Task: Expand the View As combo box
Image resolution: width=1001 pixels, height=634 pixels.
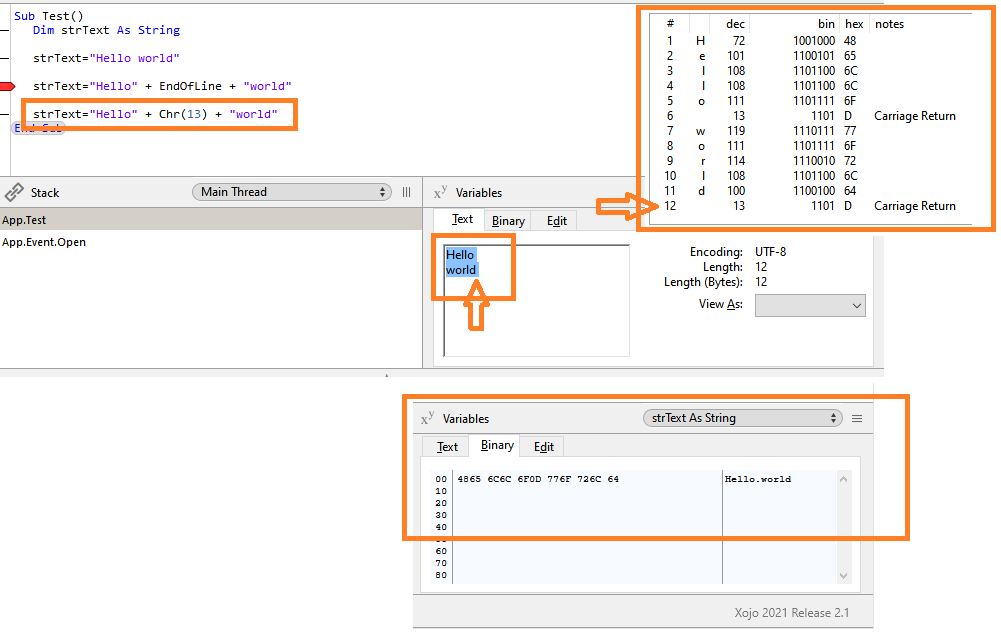Action: point(810,305)
